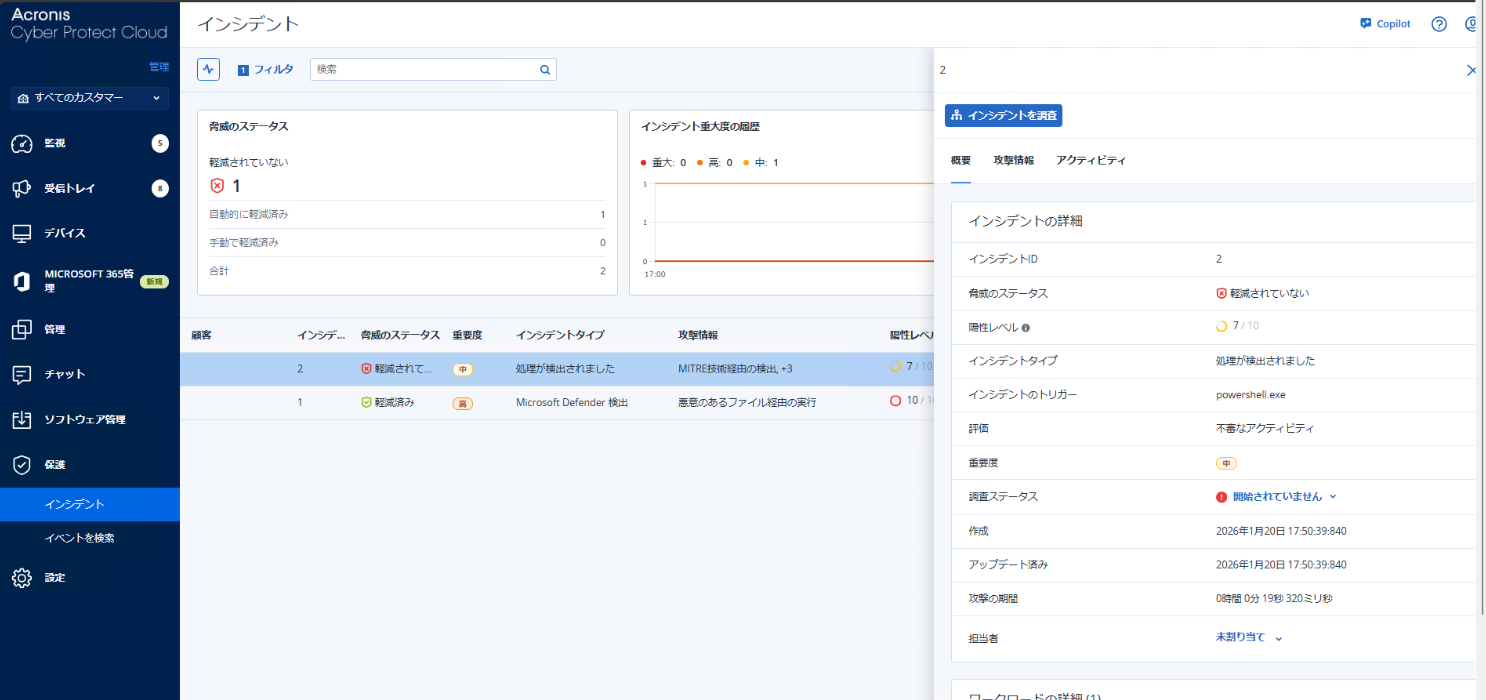Open the フィルタ filter options

[266, 69]
